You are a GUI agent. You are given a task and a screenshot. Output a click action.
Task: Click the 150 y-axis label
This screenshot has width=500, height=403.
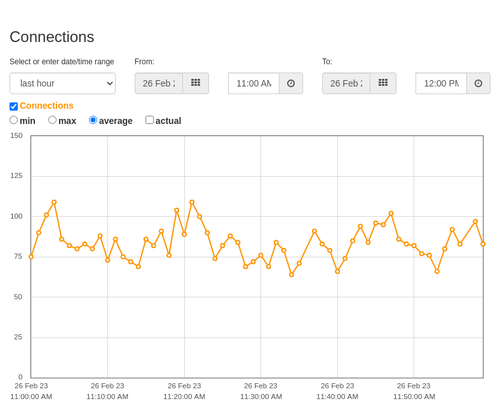pyautogui.click(x=16, y=136)
